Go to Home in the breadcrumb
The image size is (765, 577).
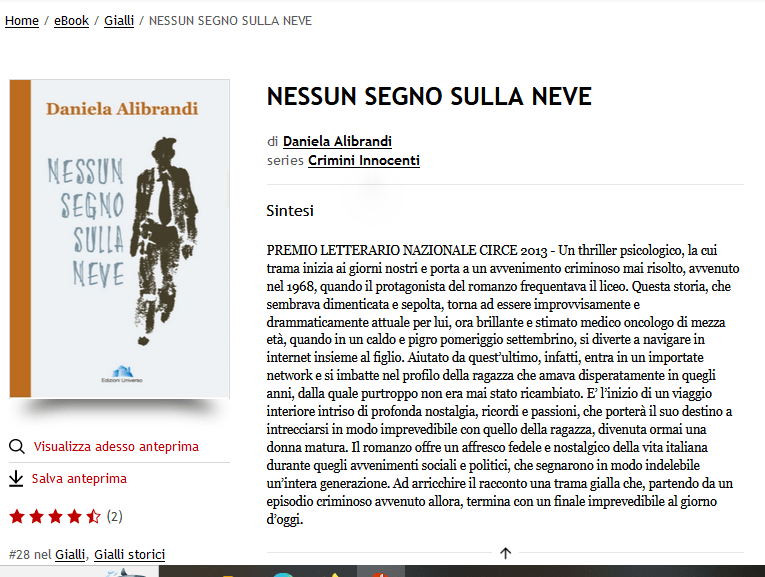[22, 20]
